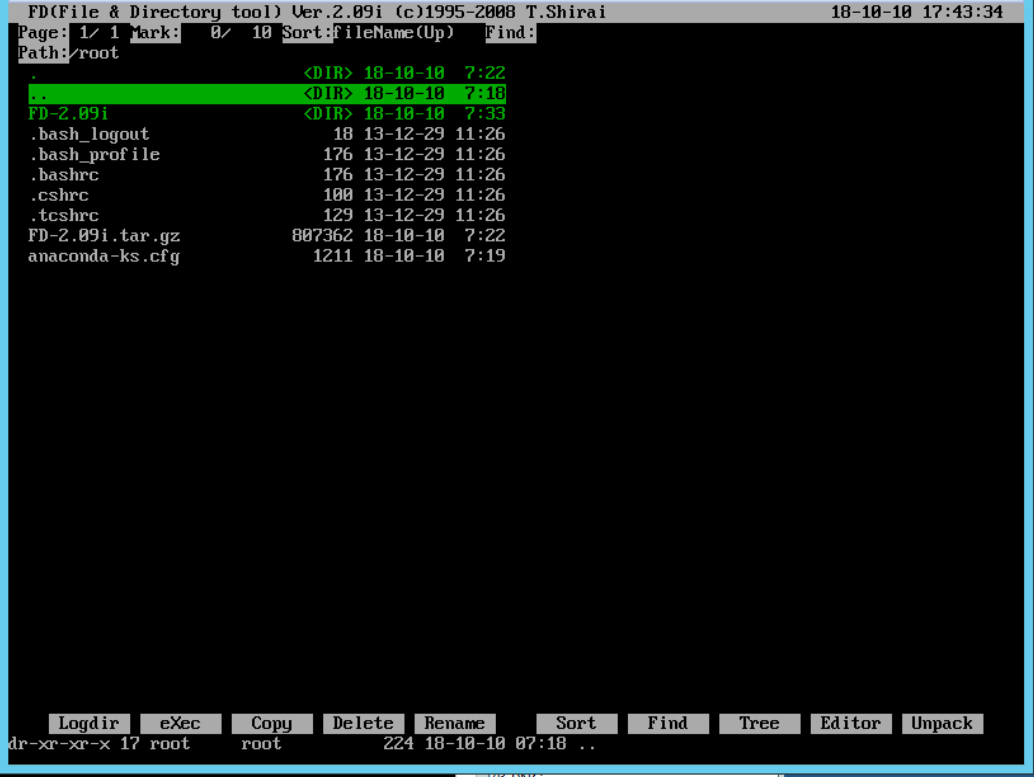
Task: Select the Copy command
Action: 272,723
